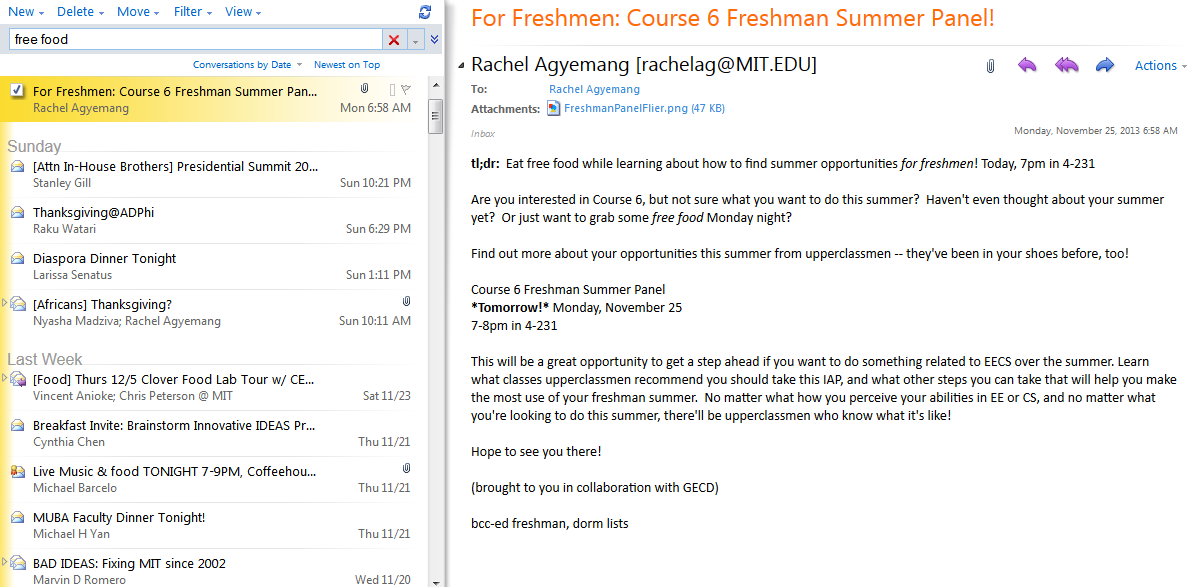
Task: Click envelope icon of Diaspora Dinner Tonight
Action: [x=17, y=259]
